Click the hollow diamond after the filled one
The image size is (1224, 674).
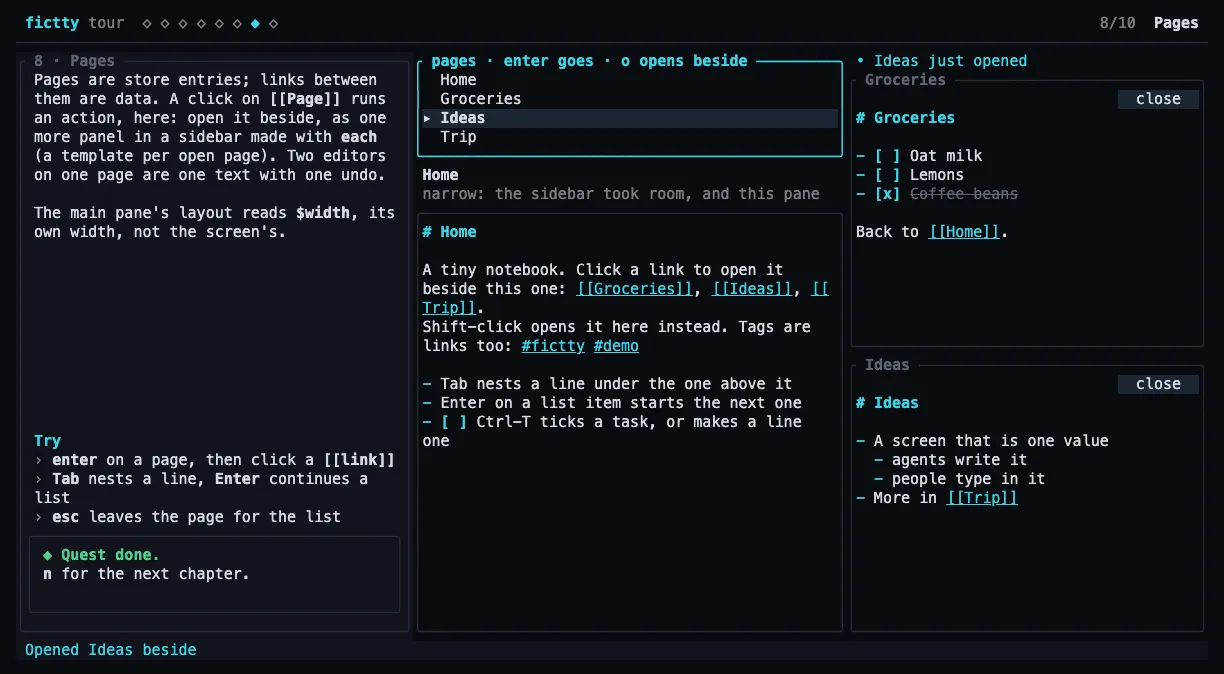coord(273,23)
